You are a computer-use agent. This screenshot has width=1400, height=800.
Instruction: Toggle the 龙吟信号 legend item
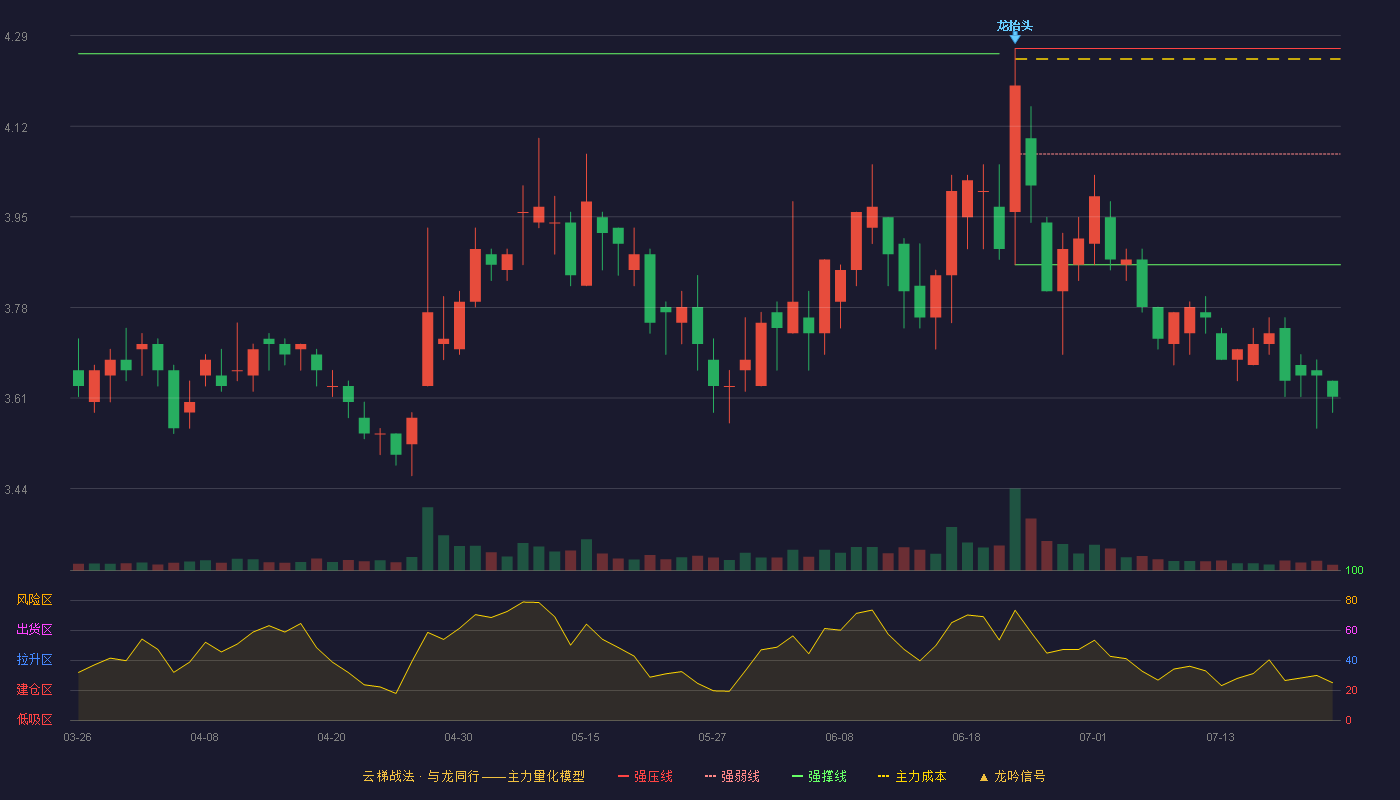point(1012,776)
